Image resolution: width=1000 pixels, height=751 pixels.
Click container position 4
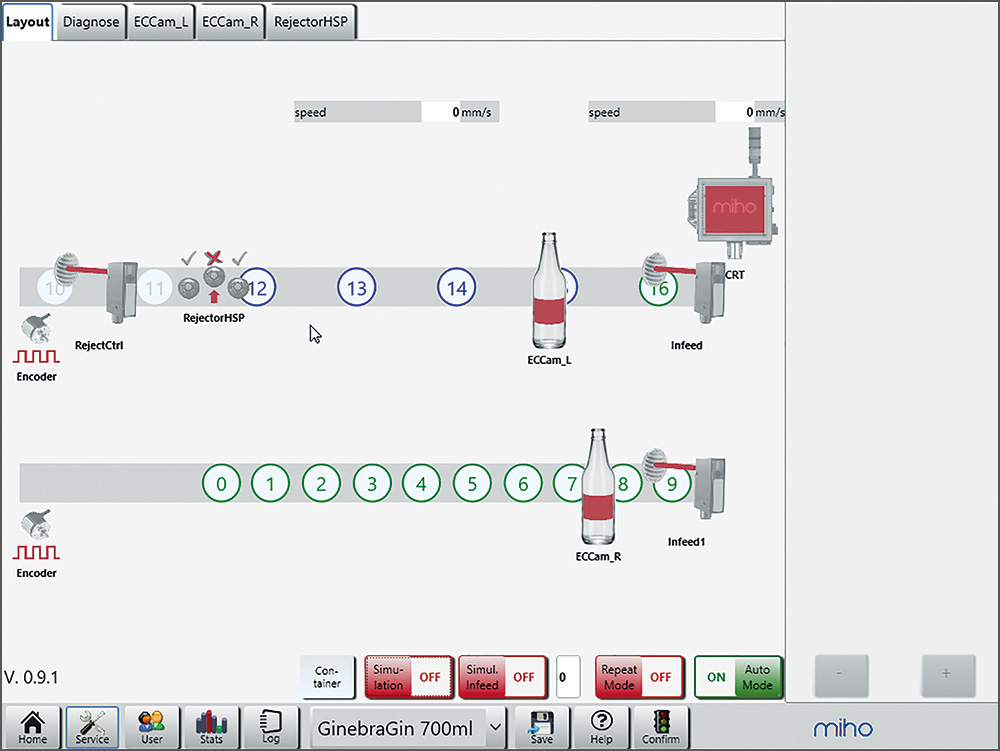pyautogui.click(x=422, y=484)
